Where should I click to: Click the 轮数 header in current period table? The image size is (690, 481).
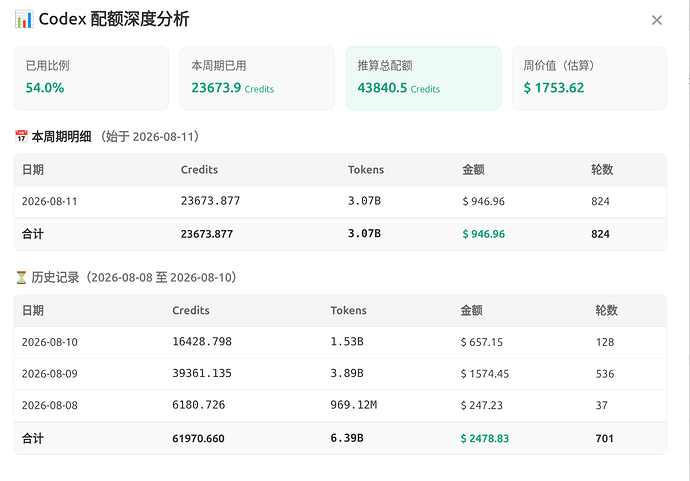pos(602,169)
